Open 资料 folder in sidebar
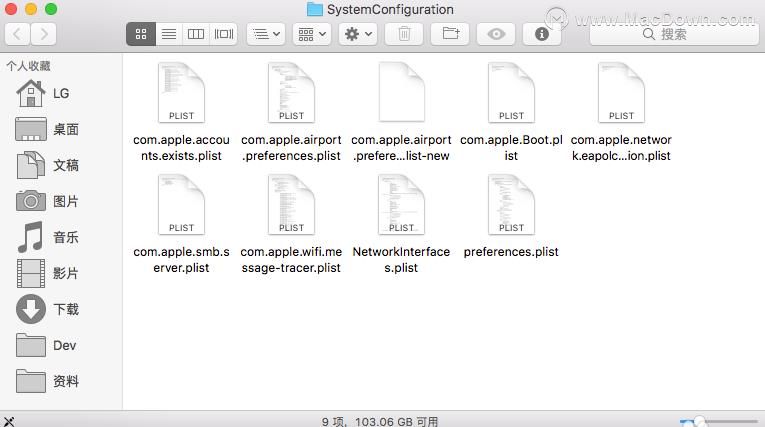Viewport: 765px width, 427px height. coord(47,381)
